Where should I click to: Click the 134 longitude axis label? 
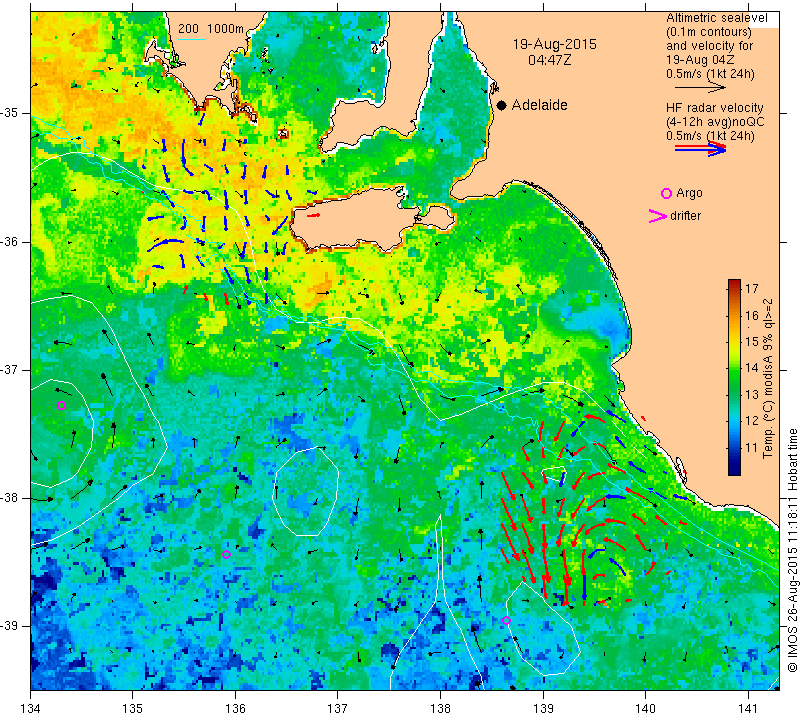tap(31, 709)
